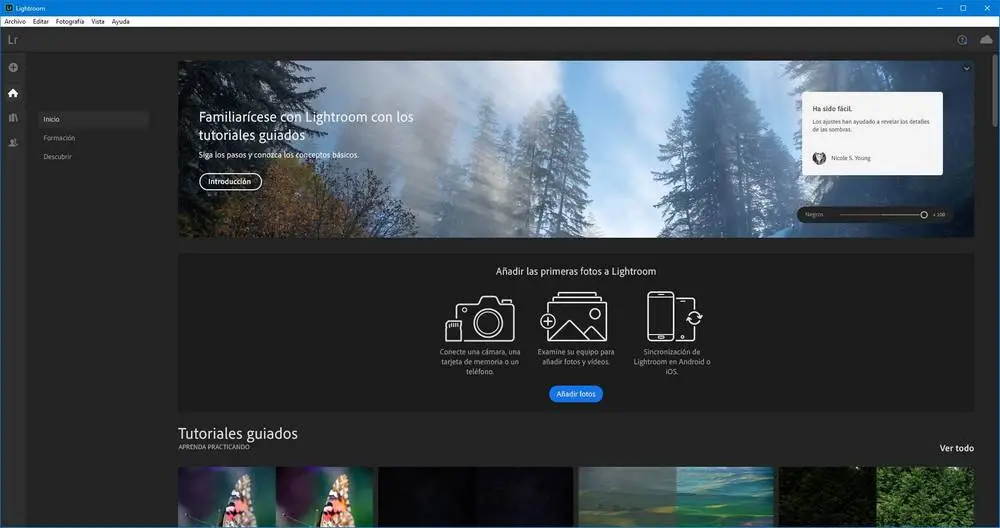
Task: Click 'Tutoriales guiados' heading
Action: click(238, 434)
